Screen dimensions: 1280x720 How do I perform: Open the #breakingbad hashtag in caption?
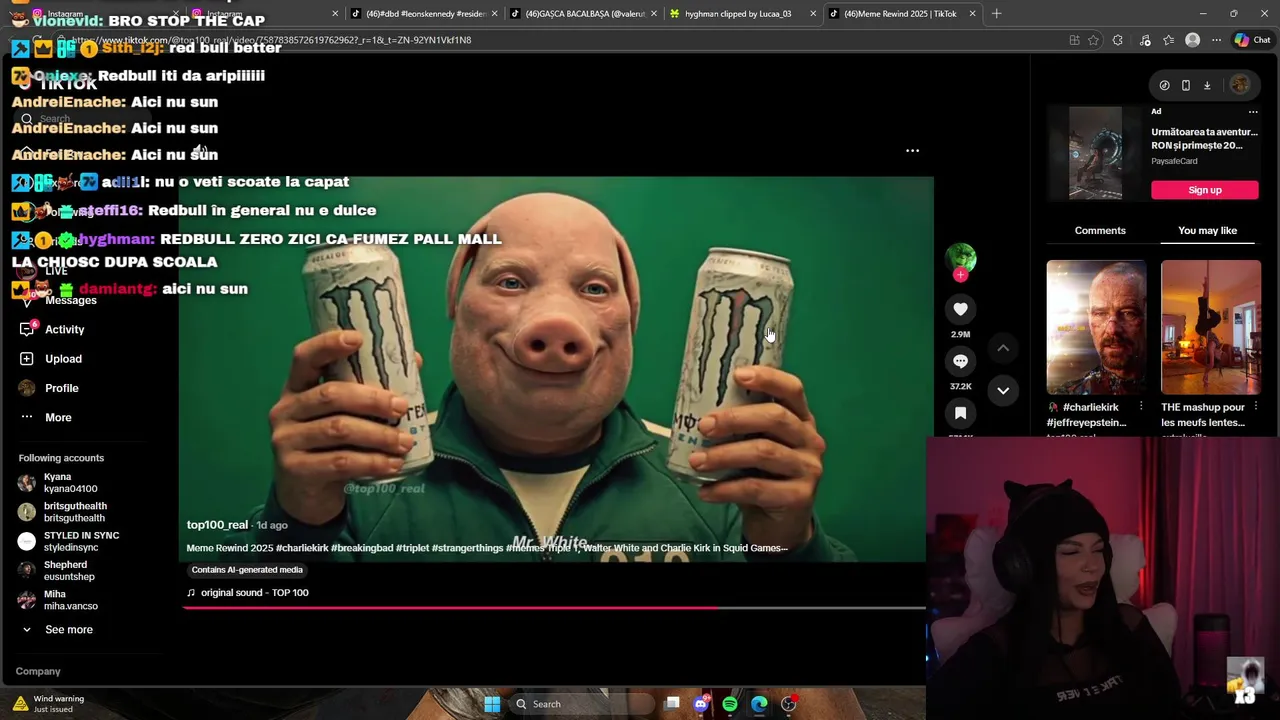click(x=362, y=548)
